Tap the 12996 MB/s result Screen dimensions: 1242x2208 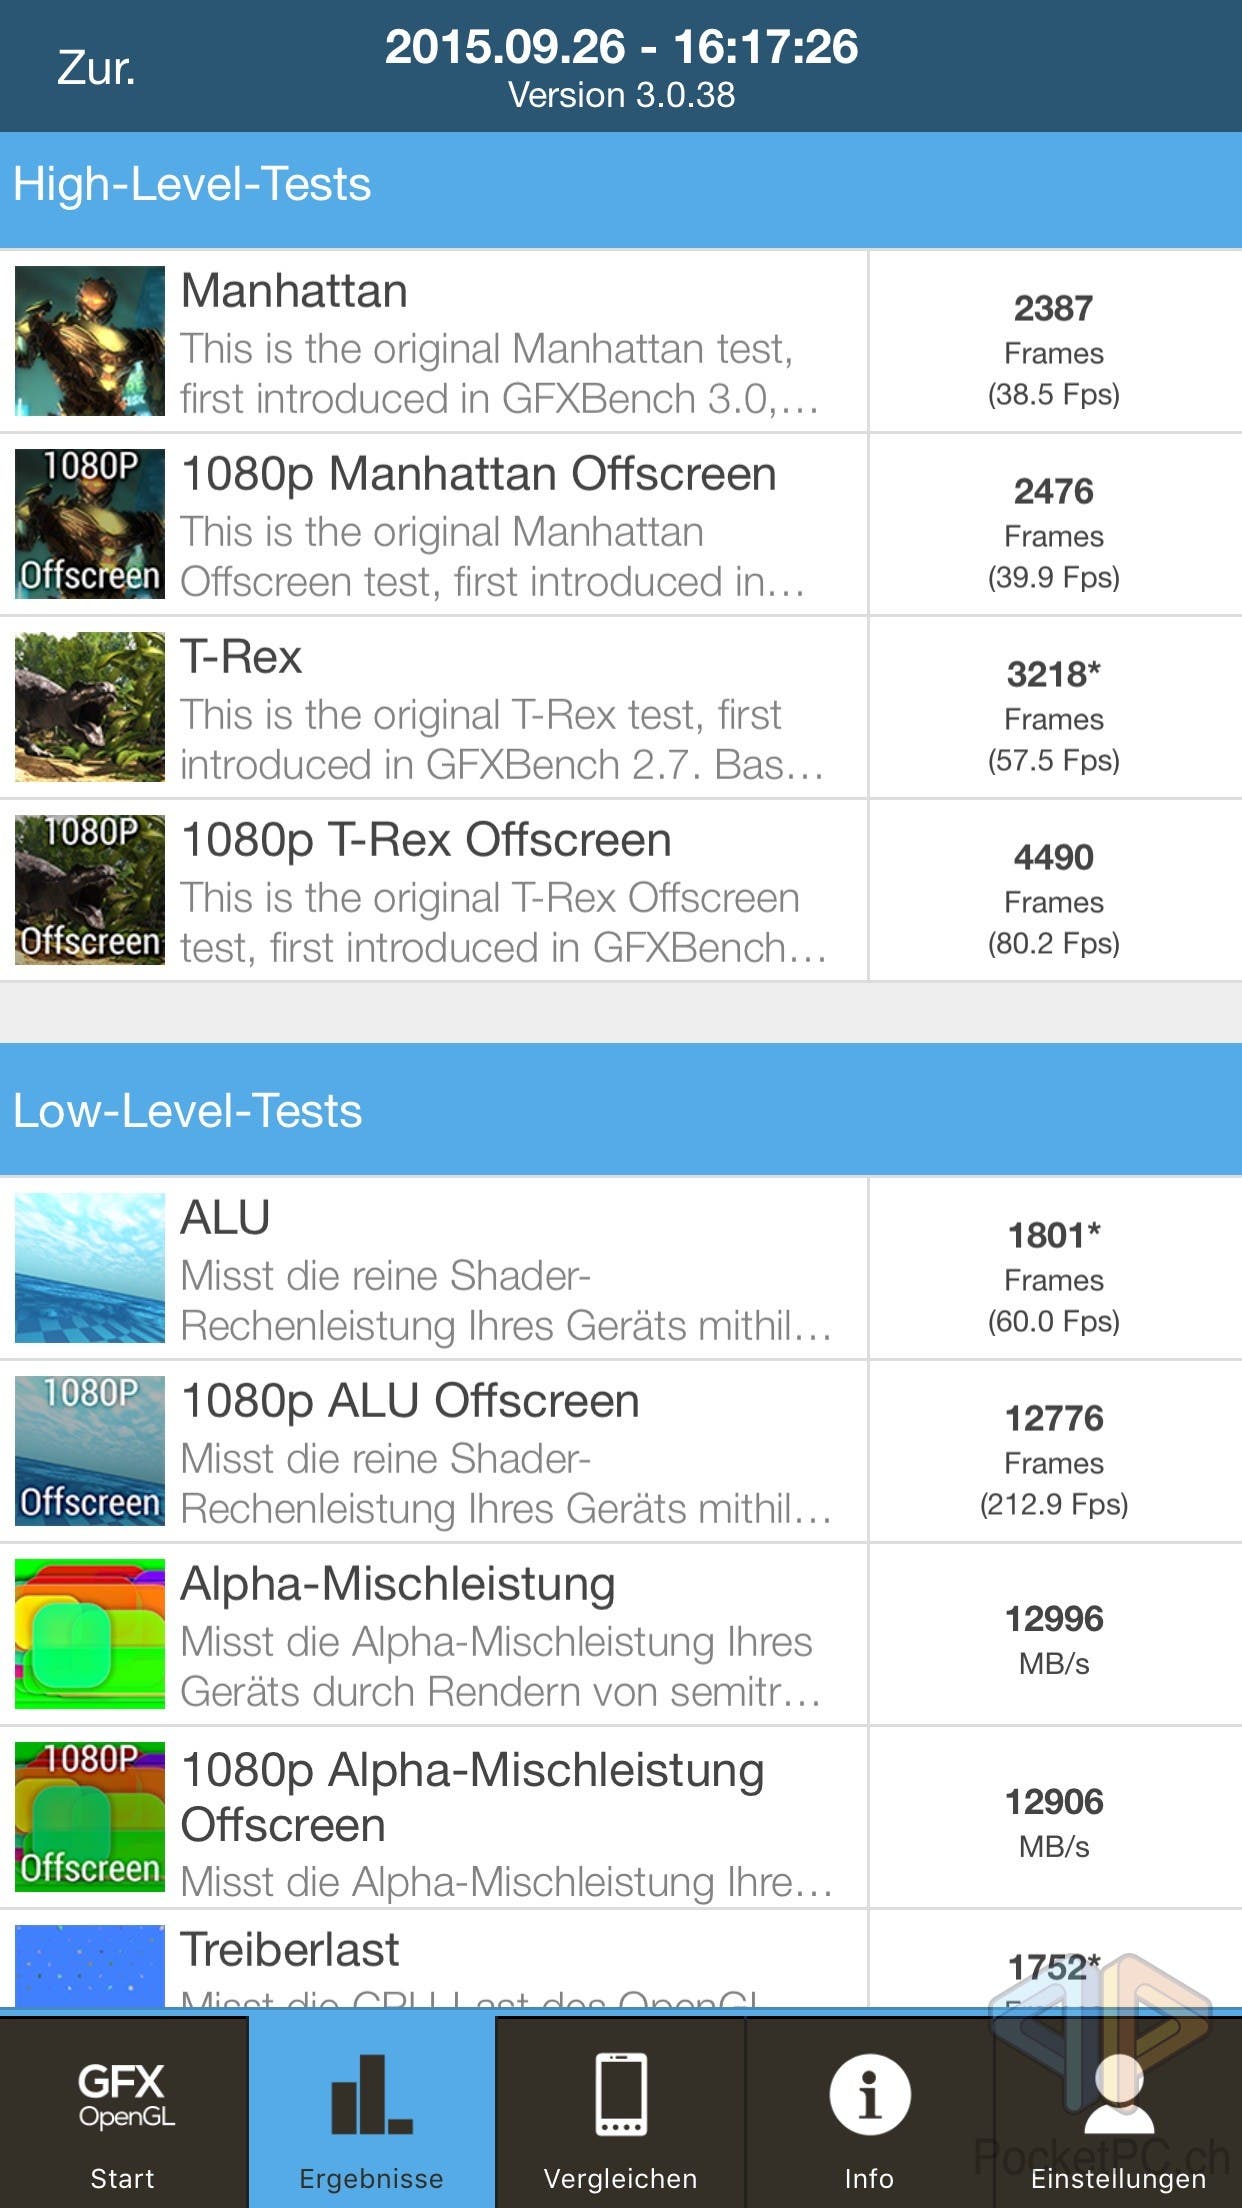pos(1054,1638)
